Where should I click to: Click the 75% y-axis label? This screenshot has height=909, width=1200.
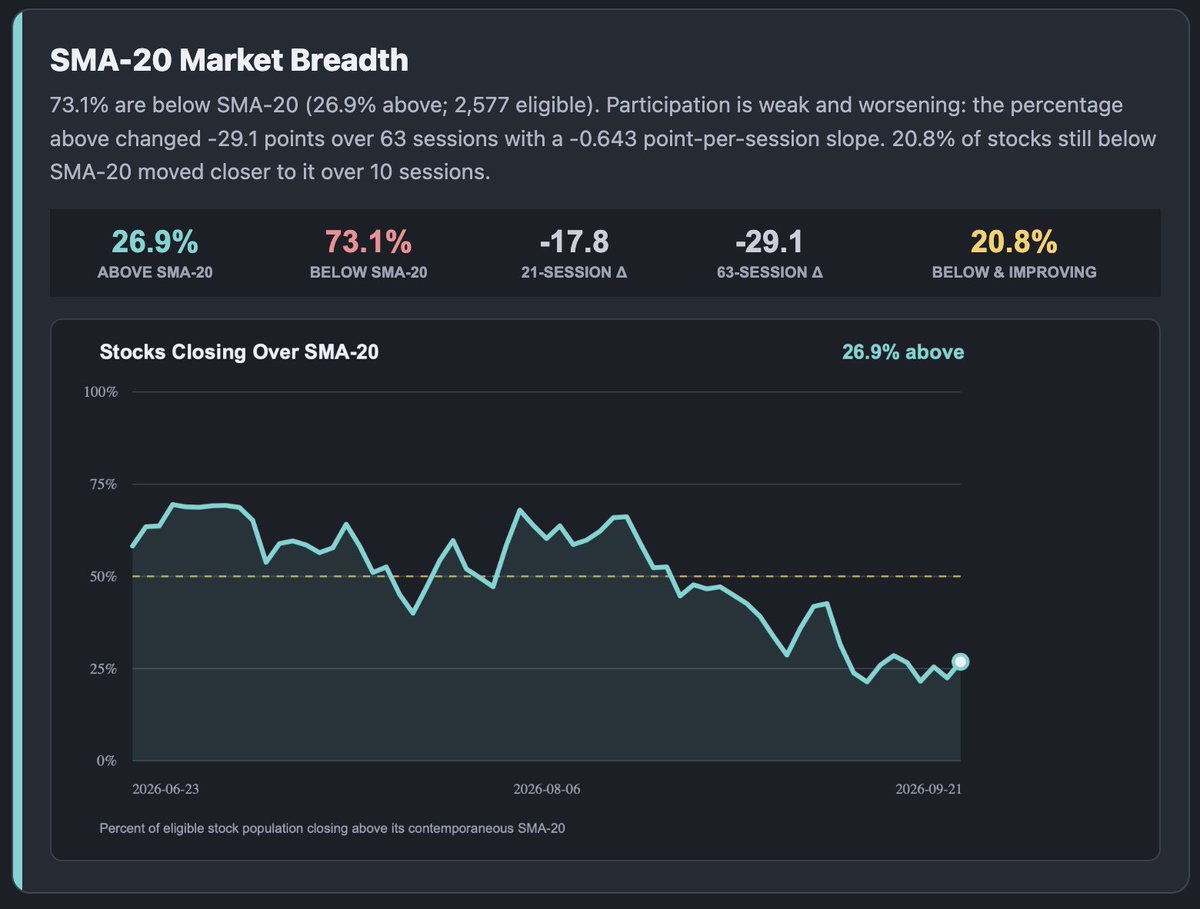[x=104, y=484]
